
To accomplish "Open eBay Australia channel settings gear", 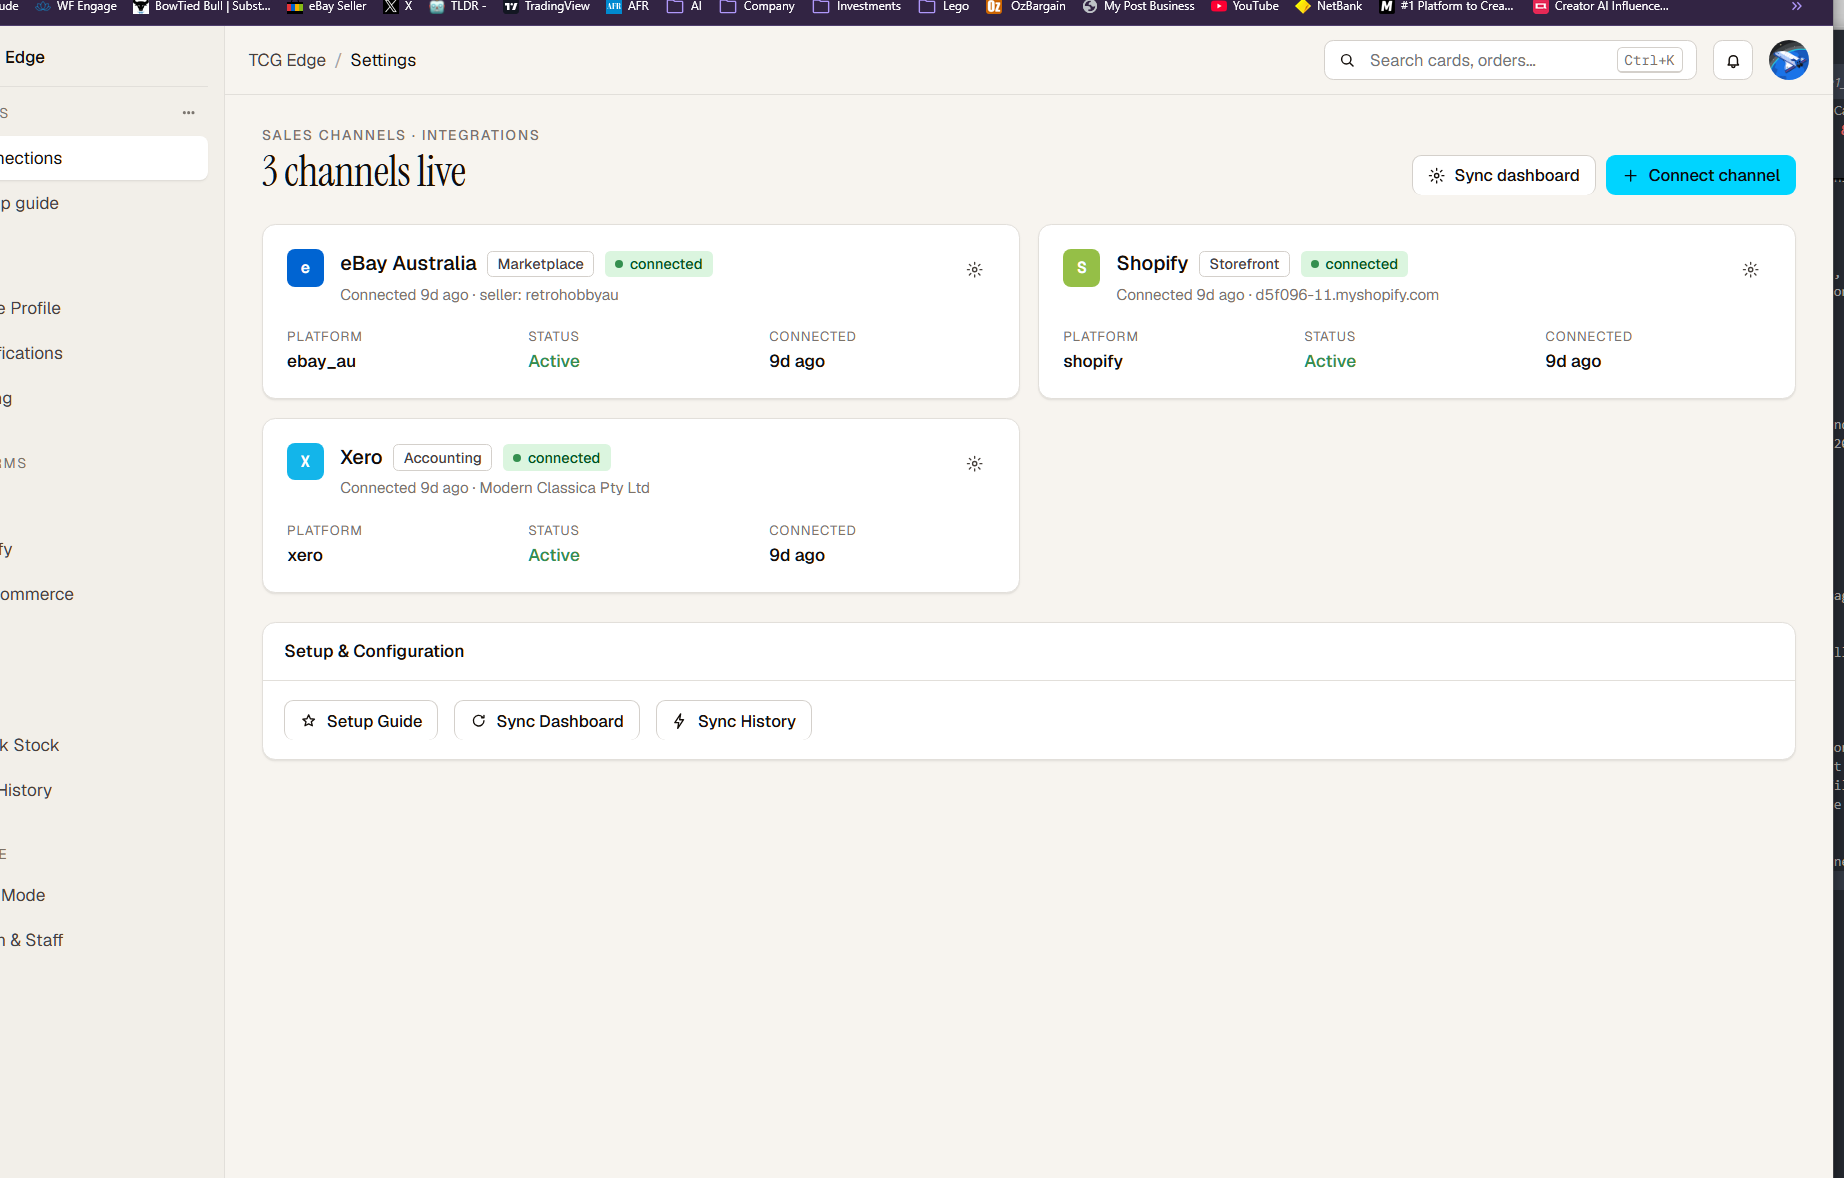I will [x=974, y=270].
